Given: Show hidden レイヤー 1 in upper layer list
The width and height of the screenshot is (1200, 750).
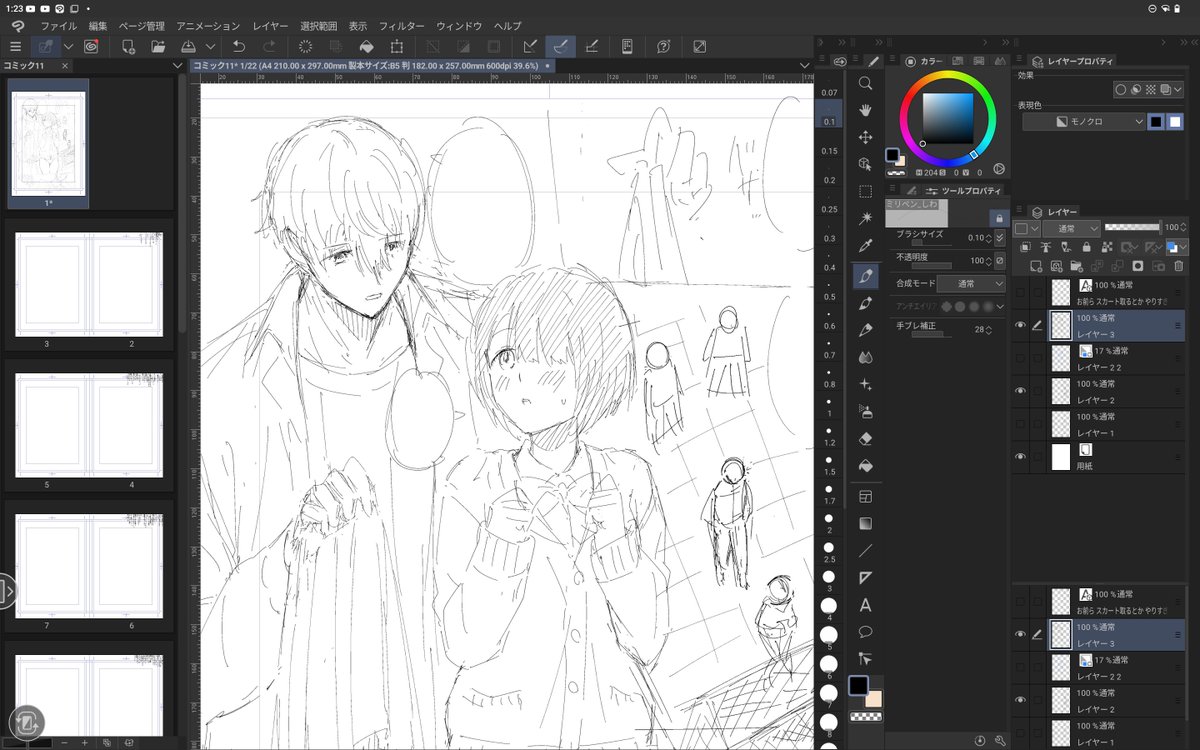Looking at the screenshot, I should 1020,424.
